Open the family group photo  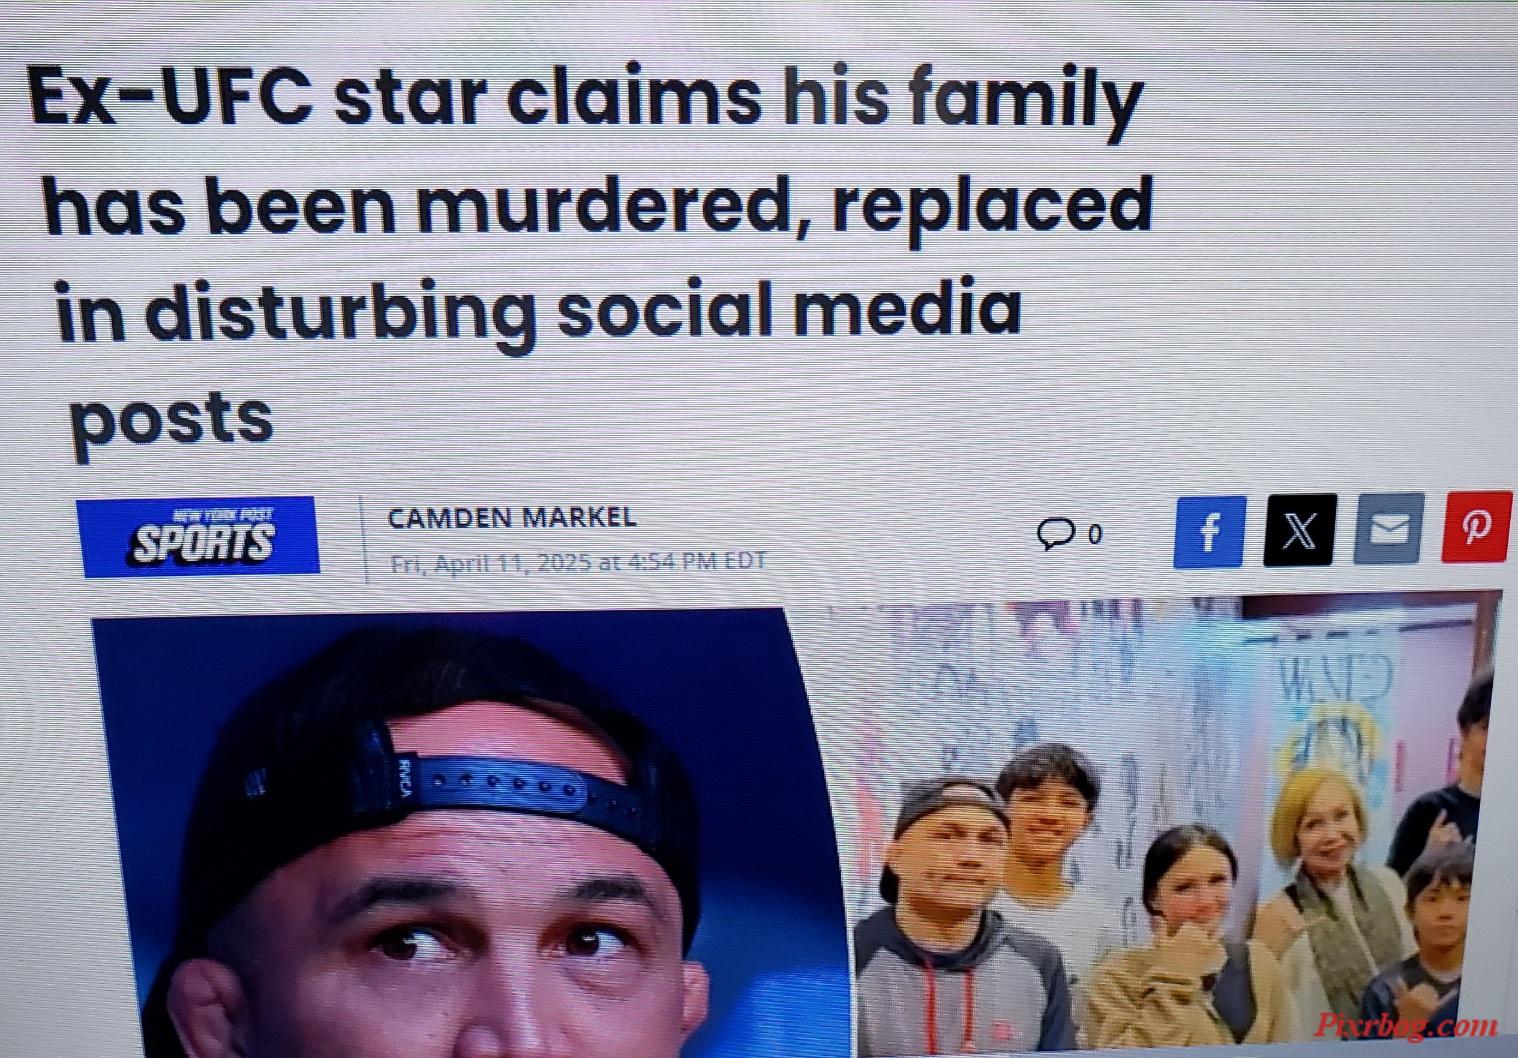tap(1178, 824)
